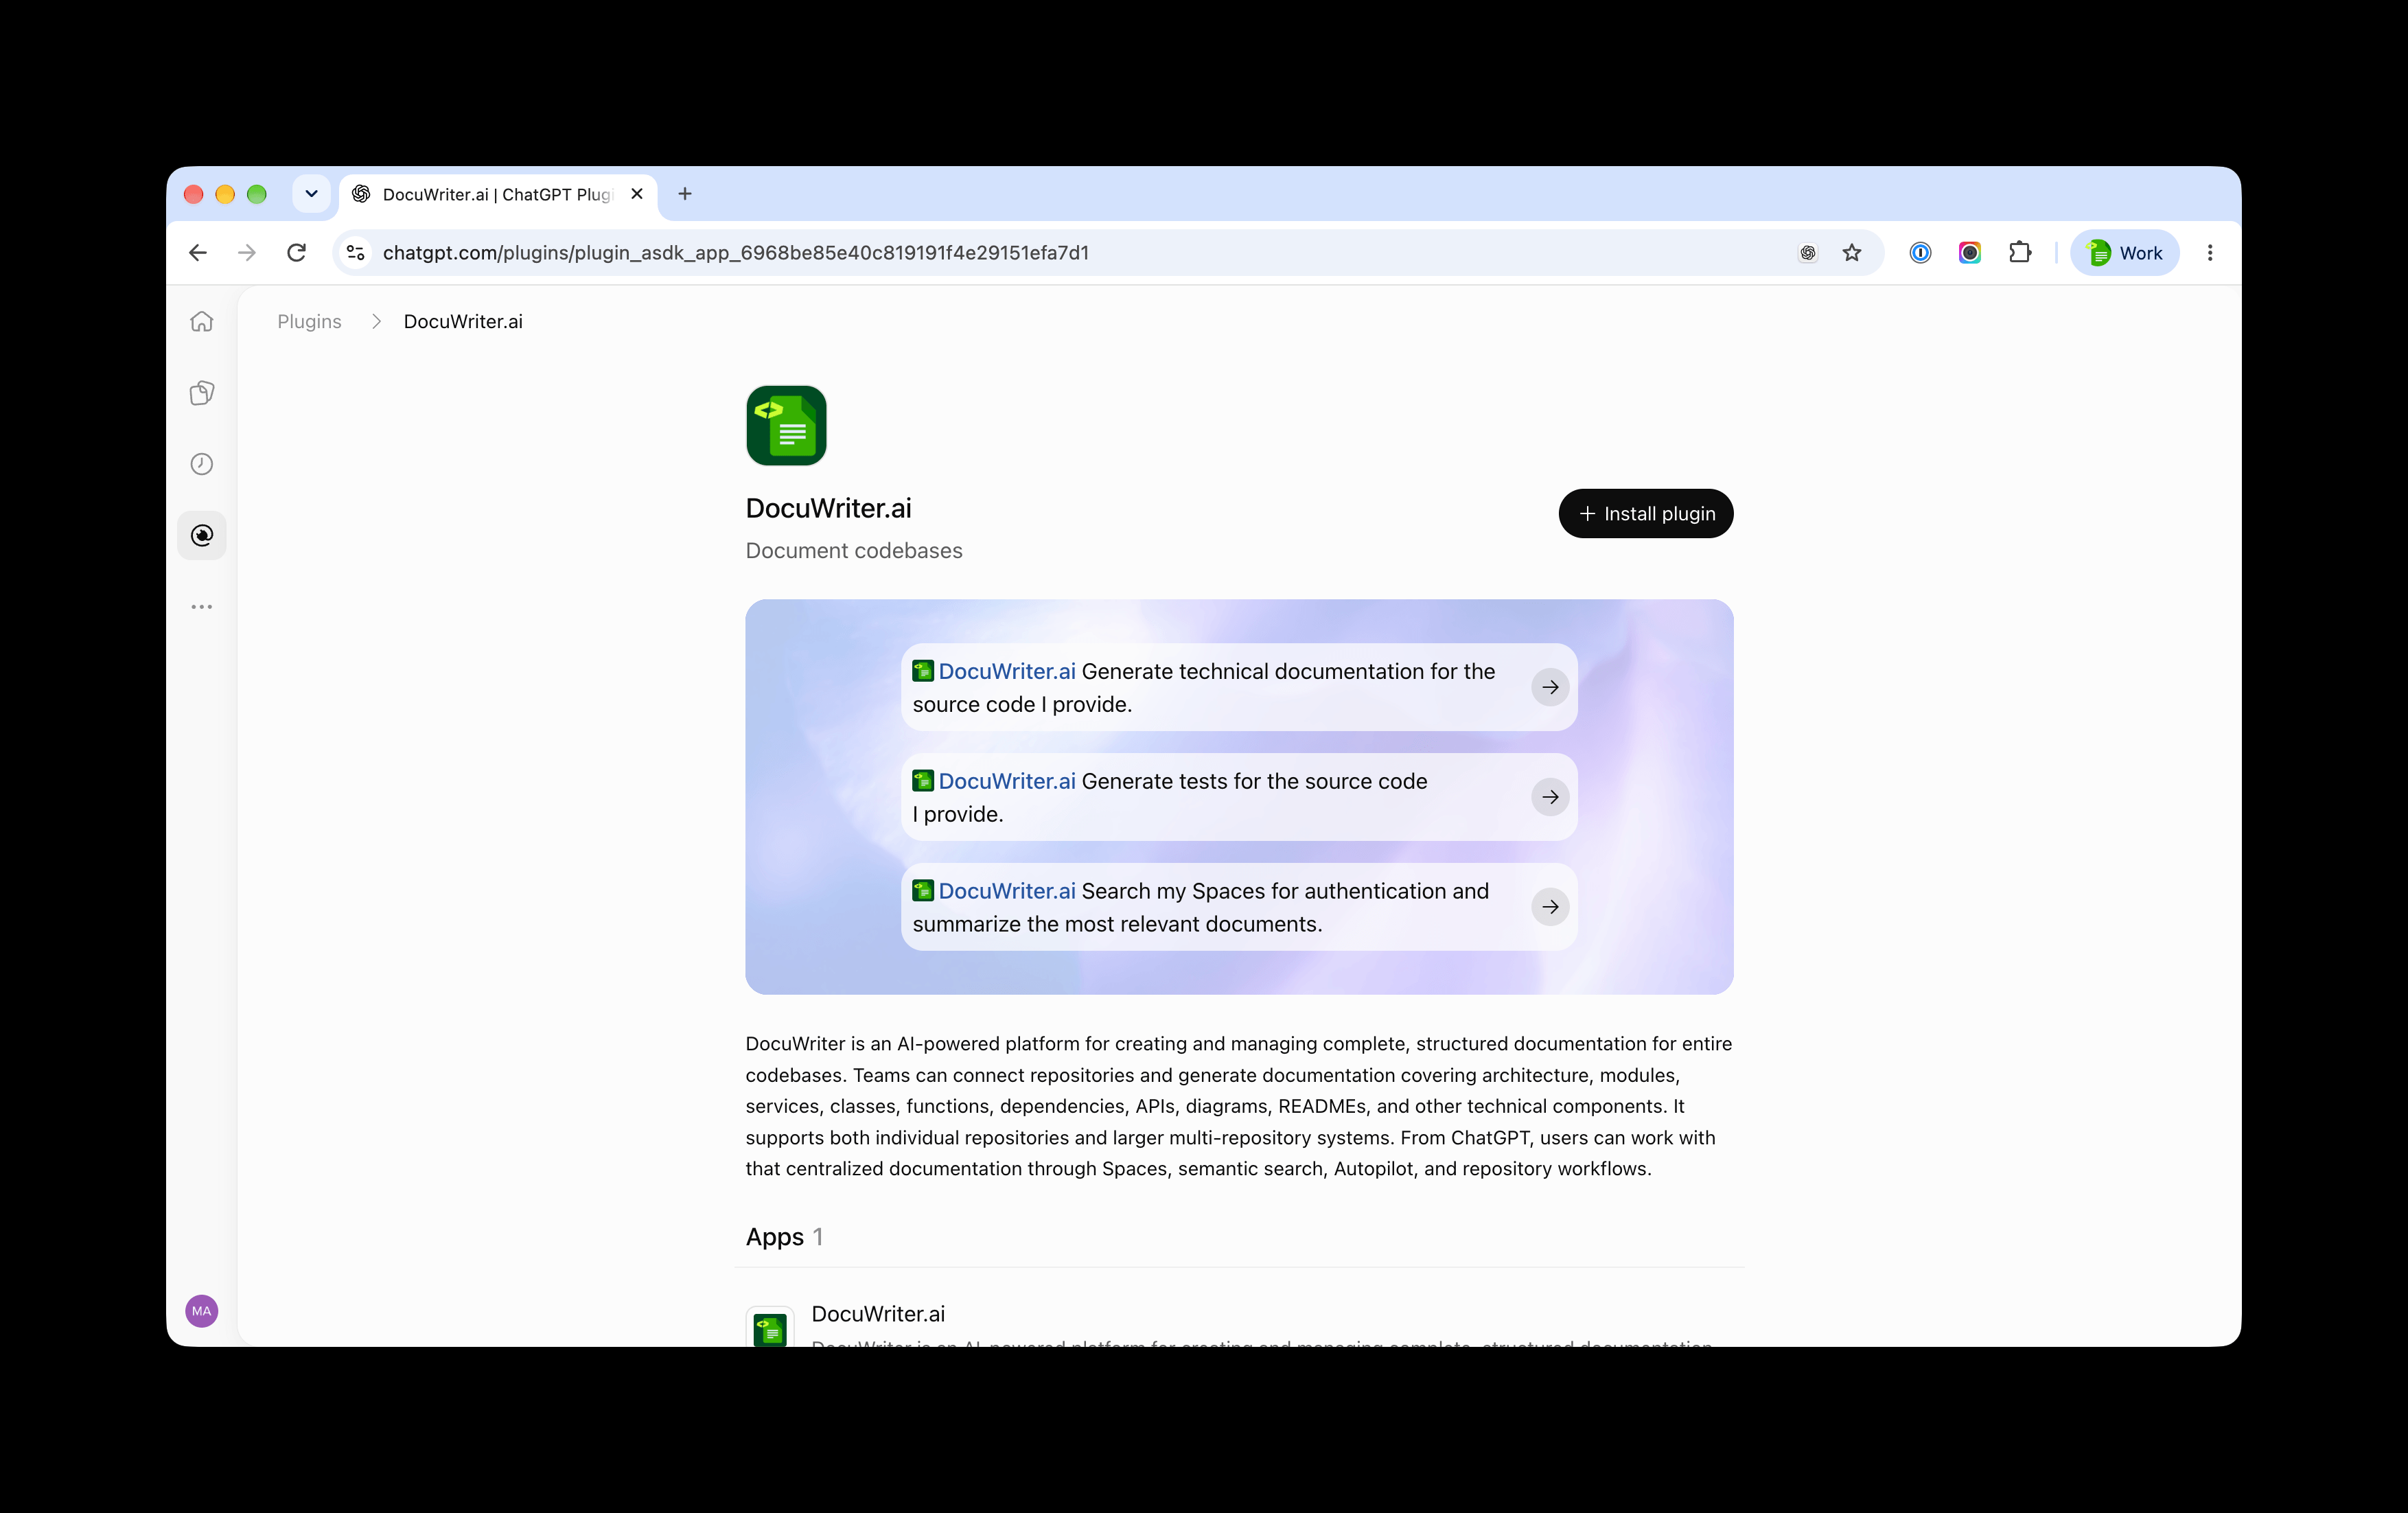The height and width of the screenshot is (1513, 2408).
Task: Click the large DocuWriter.ai plugin logo
Action: coord(786,425)
